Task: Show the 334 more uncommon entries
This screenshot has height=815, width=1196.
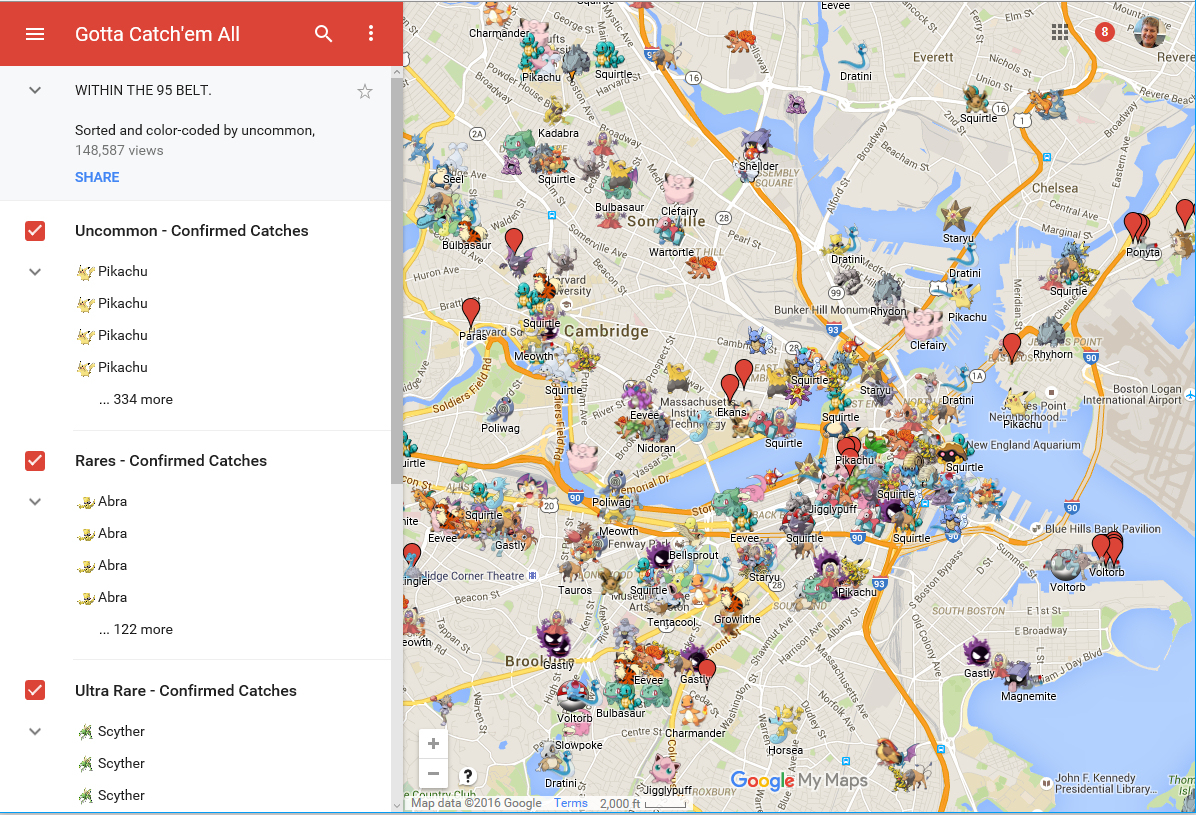Action: (x=136, y=399)
